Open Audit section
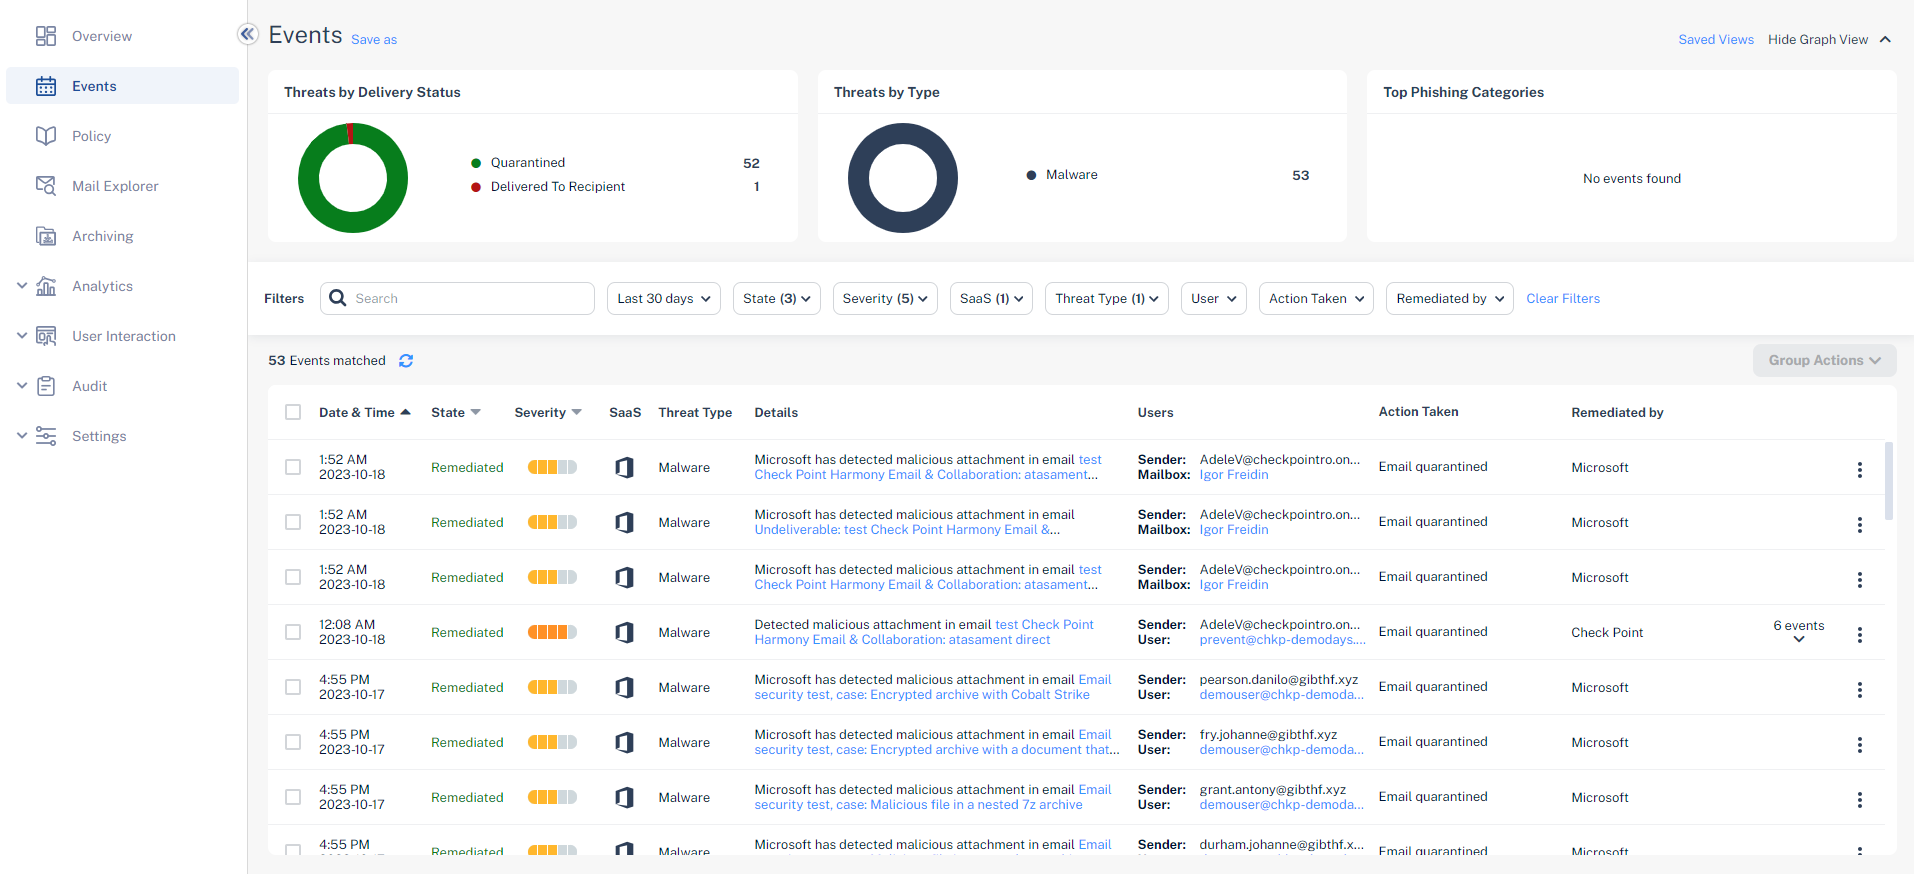 tap(89, 386)
